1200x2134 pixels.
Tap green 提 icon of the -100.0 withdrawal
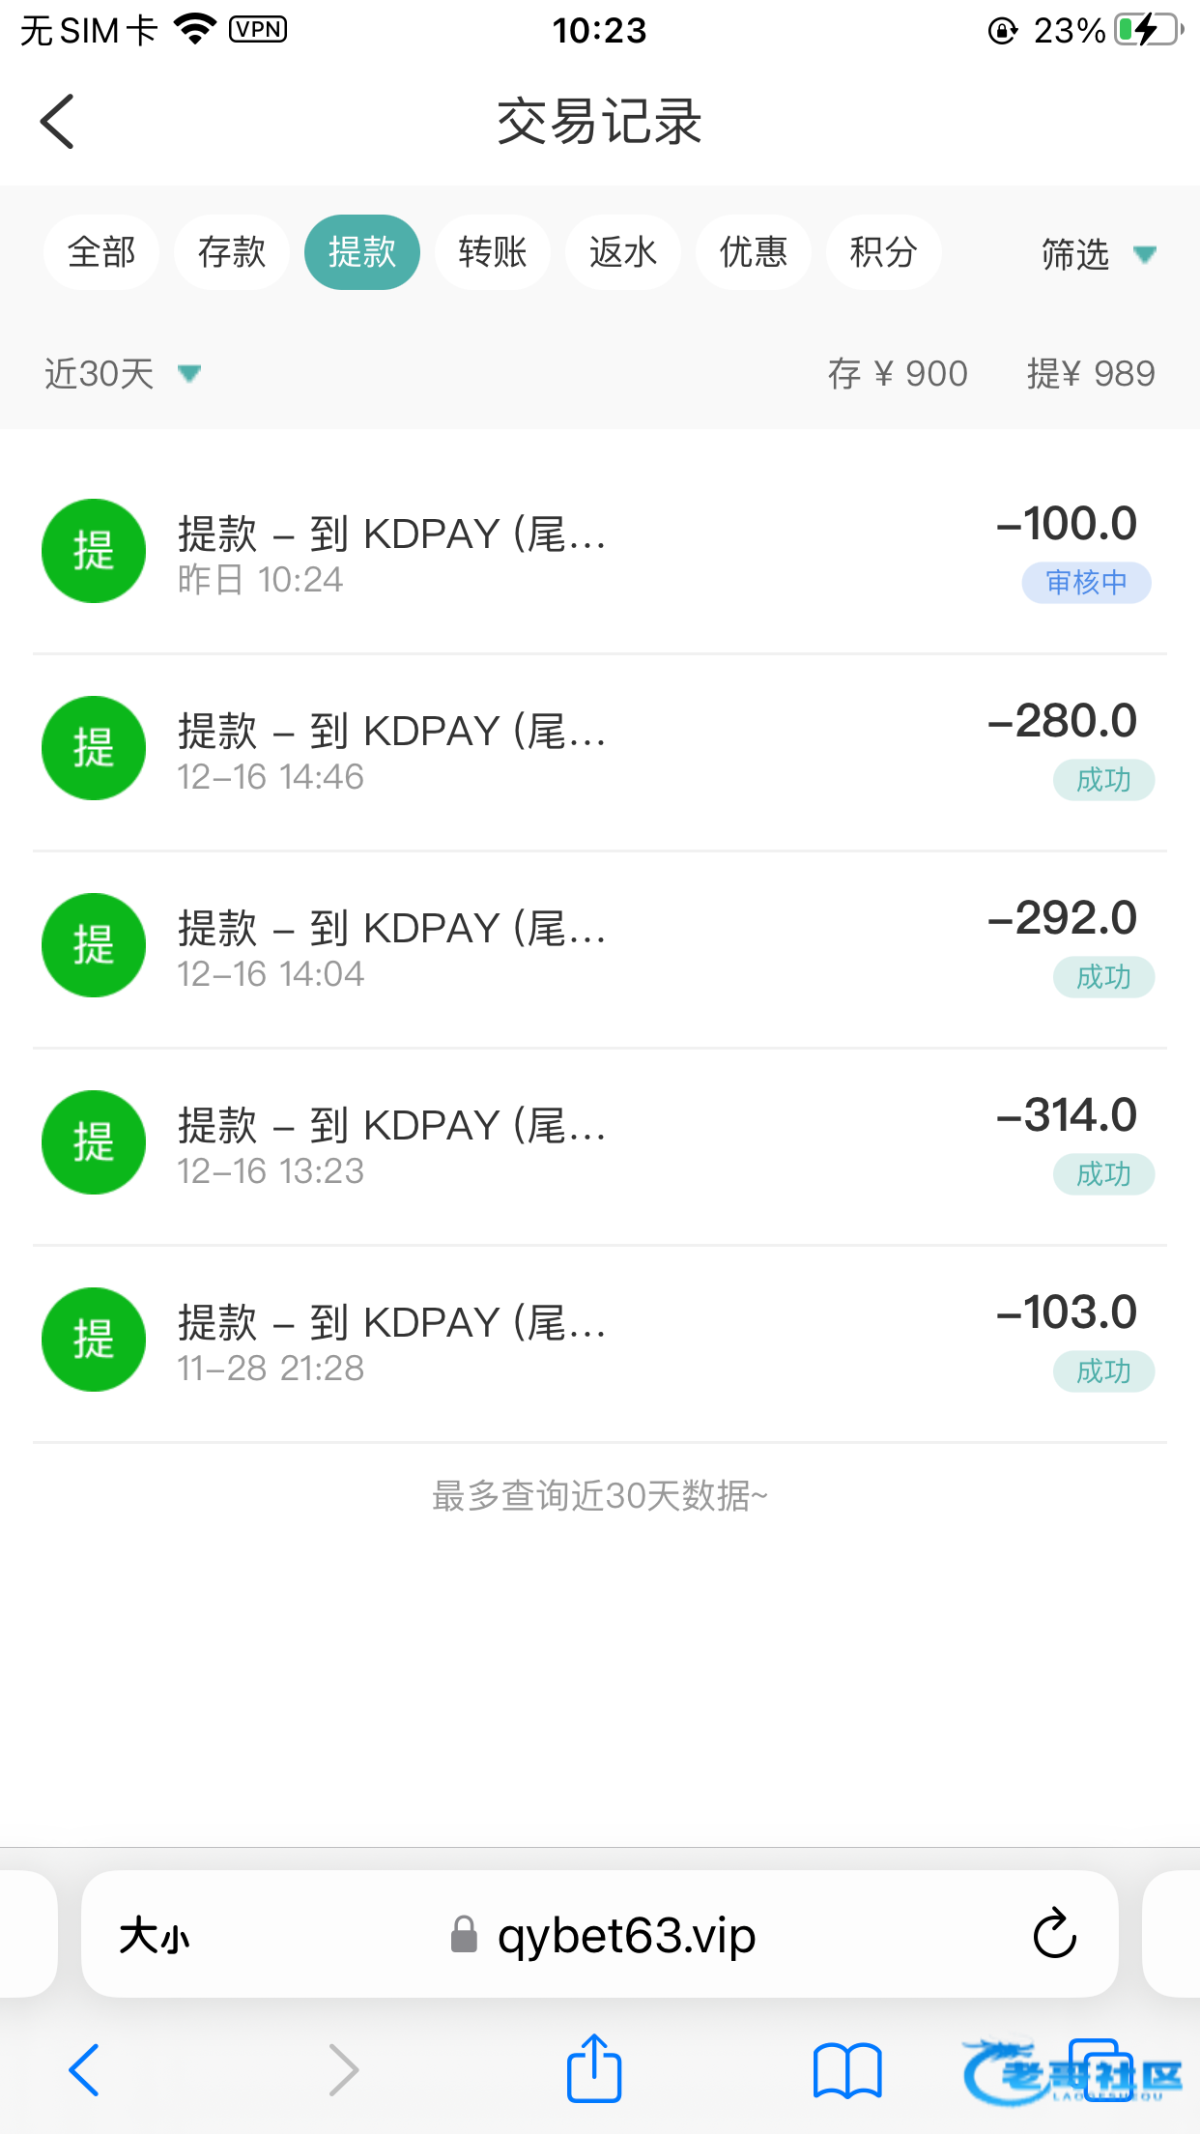coord(94,551)
